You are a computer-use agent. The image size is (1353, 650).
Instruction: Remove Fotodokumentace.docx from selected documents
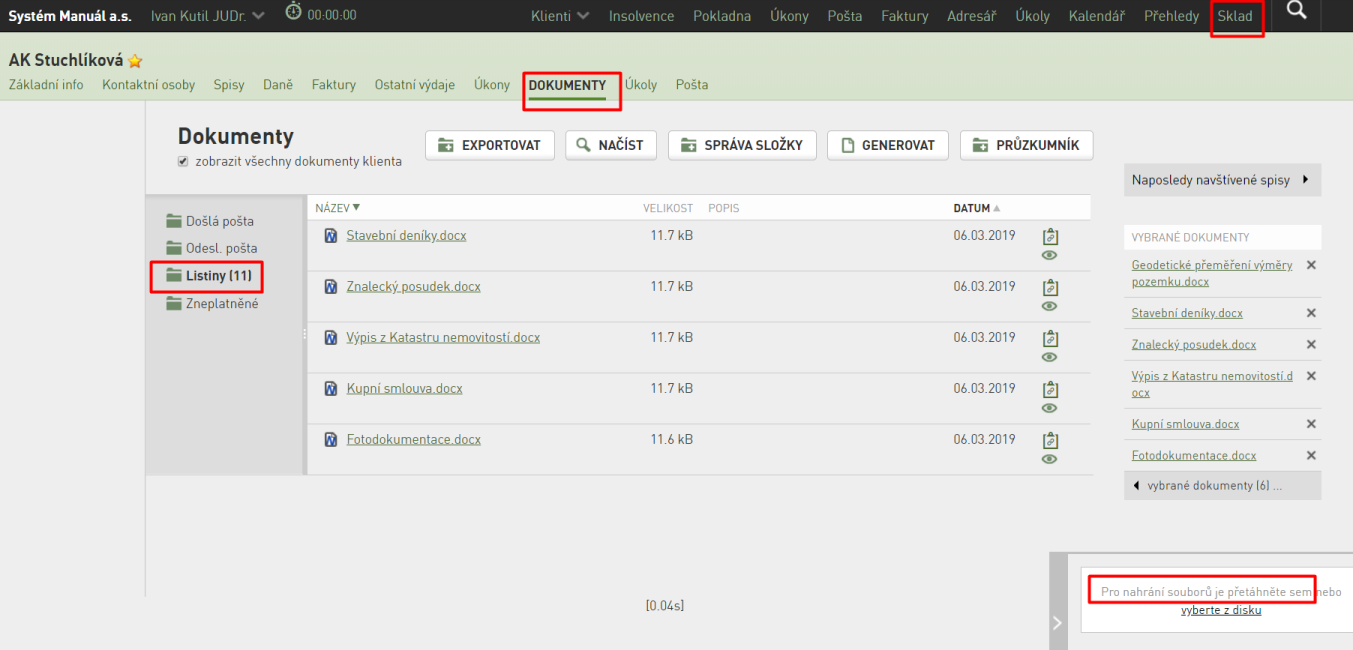coord(1311,455)
